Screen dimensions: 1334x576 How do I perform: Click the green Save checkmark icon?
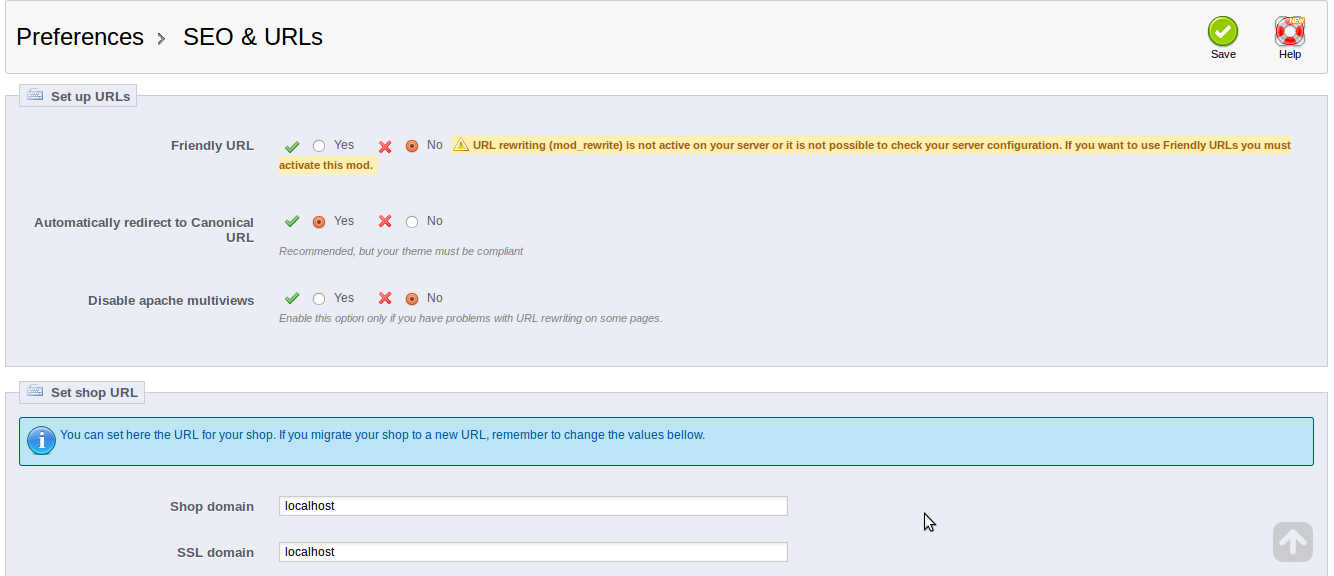tap(1222, 31)
